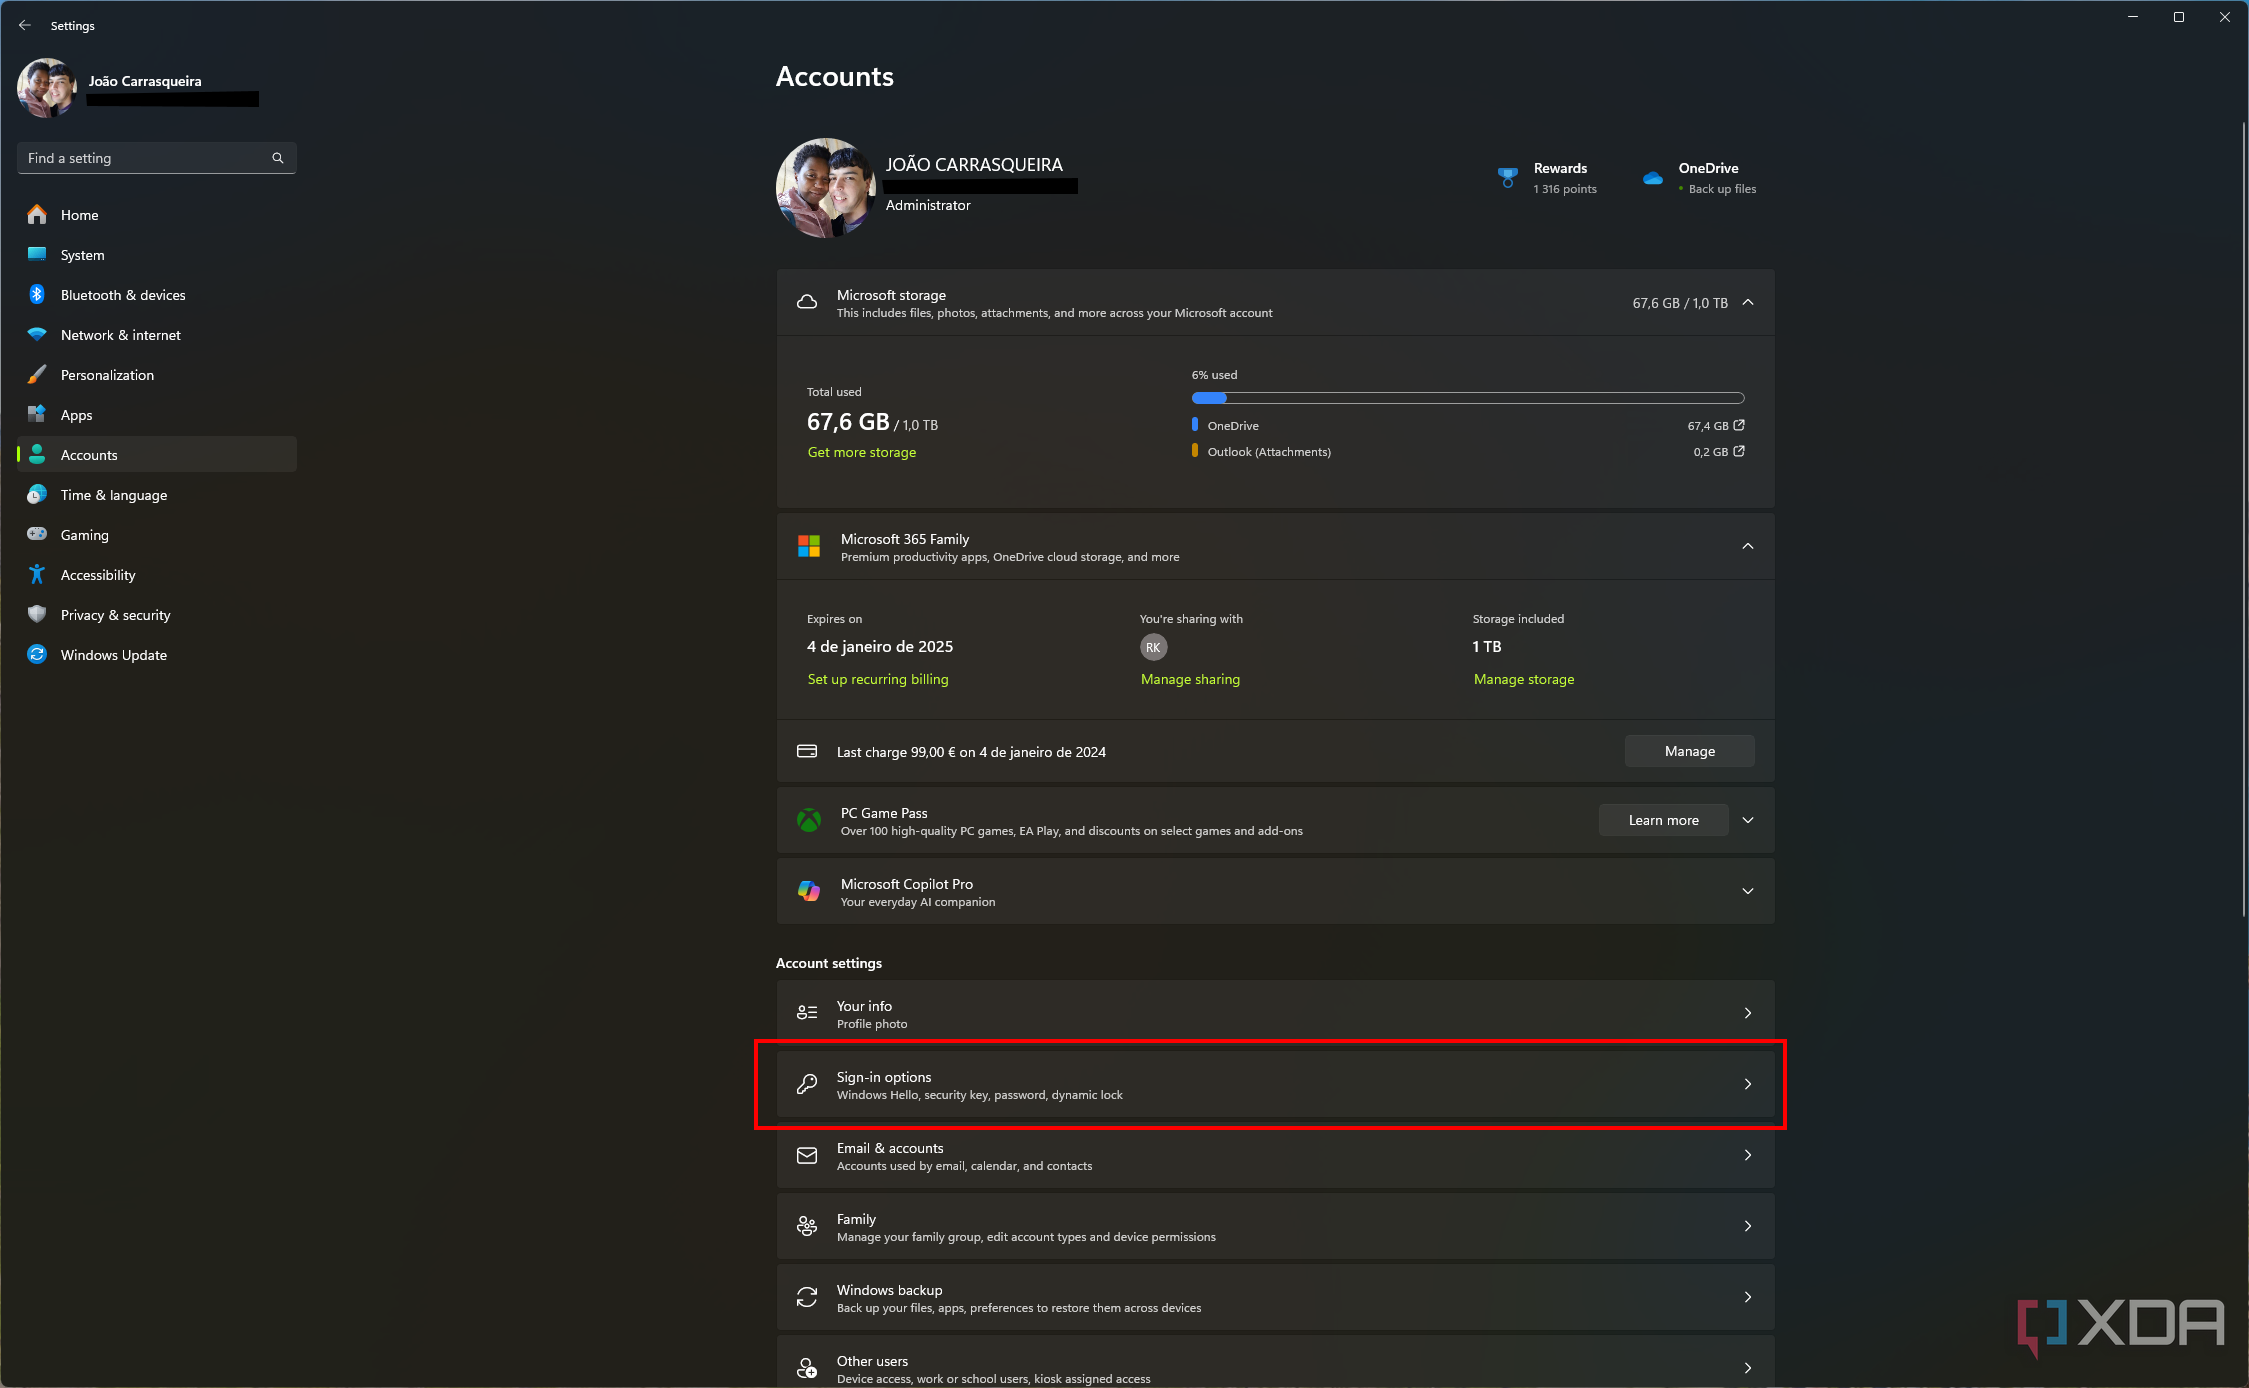This screenshot has width=2249, height=1388.
Task: Click the Gaming controller icon
Action: (x=37, y=534)
